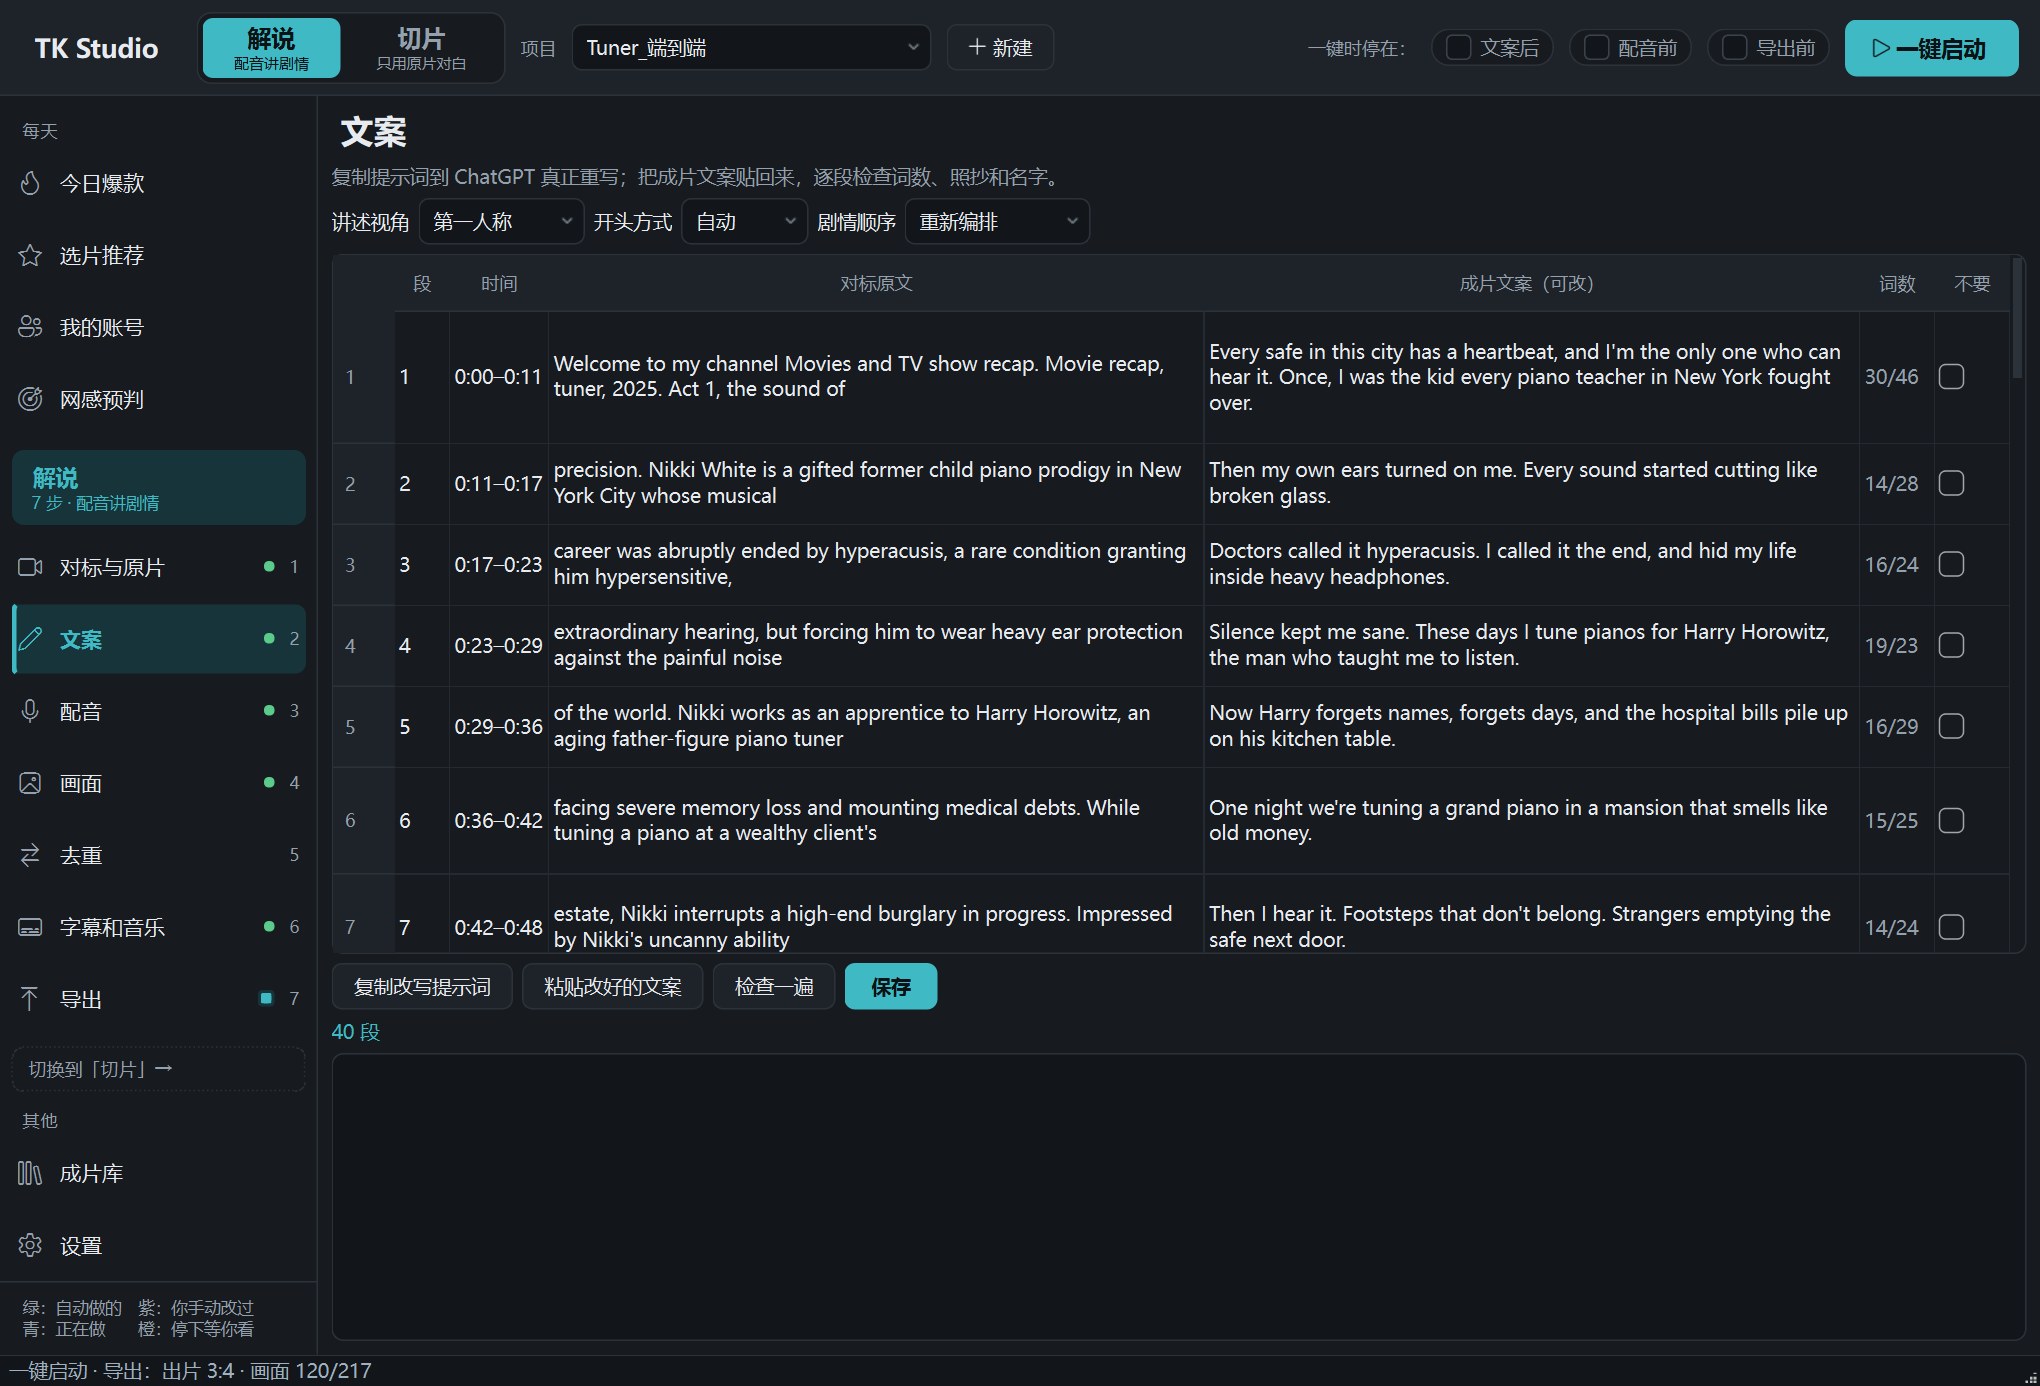Open 剧情顺序 dropdown set to 重新编排
The height and width of the screenshot is (1386, 2040).
point(997,221)
